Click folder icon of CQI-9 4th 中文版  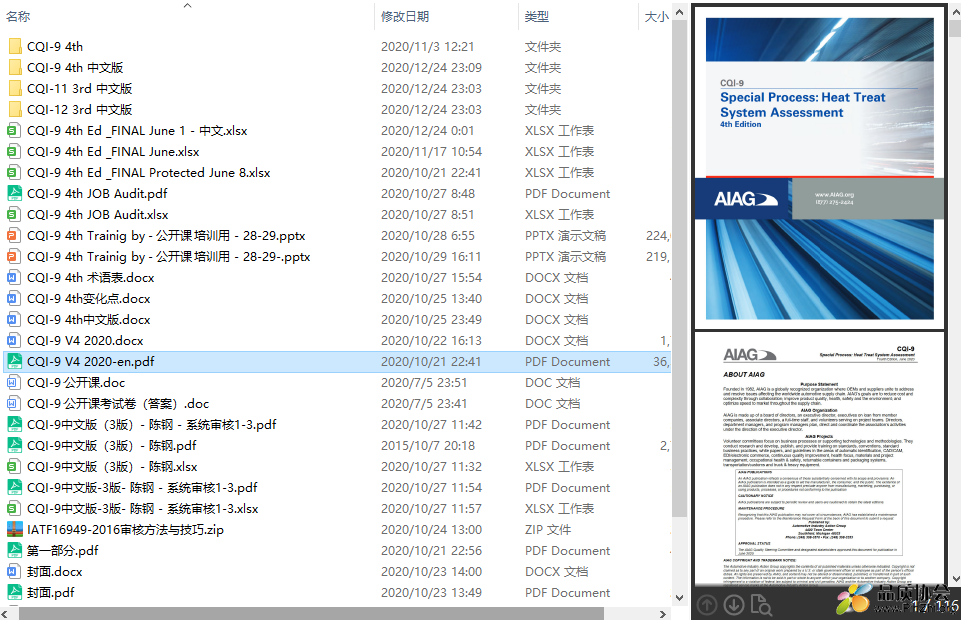(15, 67)
